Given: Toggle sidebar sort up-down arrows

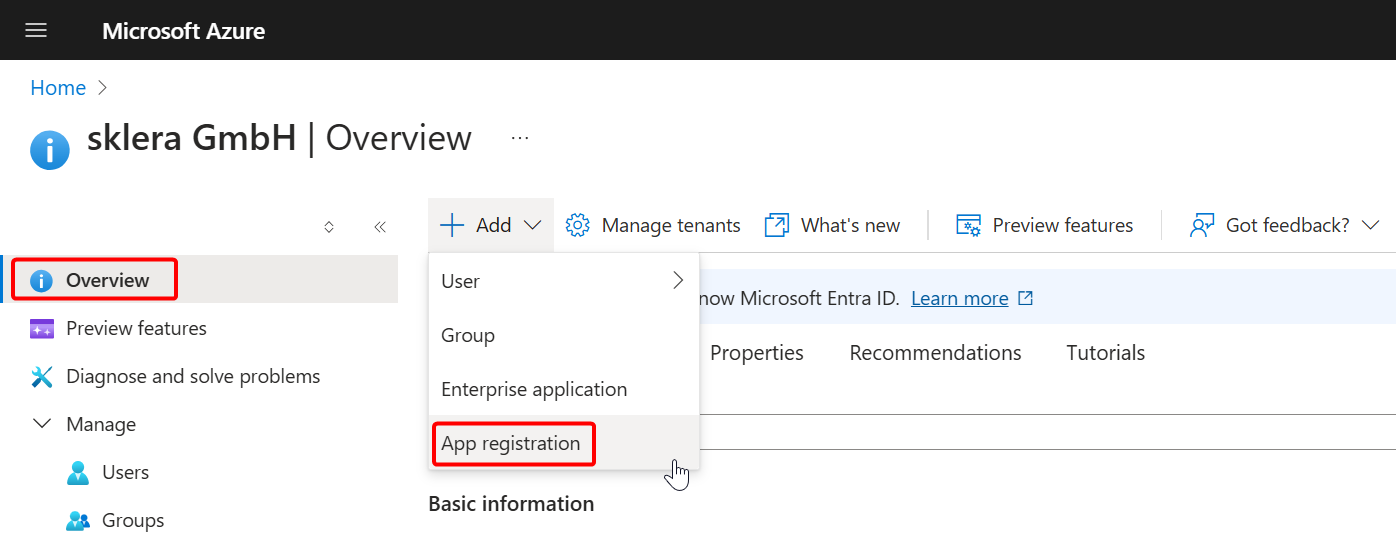Looking at the screenshot, I should [x=329, y=227].
